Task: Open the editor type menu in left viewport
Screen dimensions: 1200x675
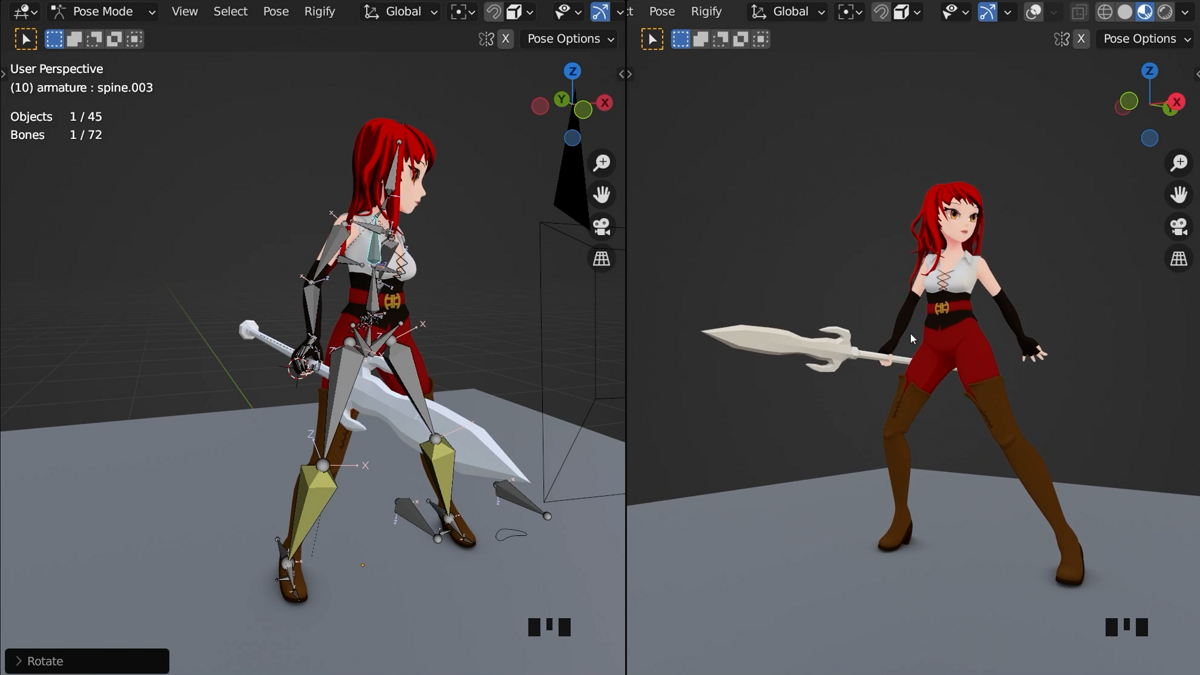Action: [25, 12]
